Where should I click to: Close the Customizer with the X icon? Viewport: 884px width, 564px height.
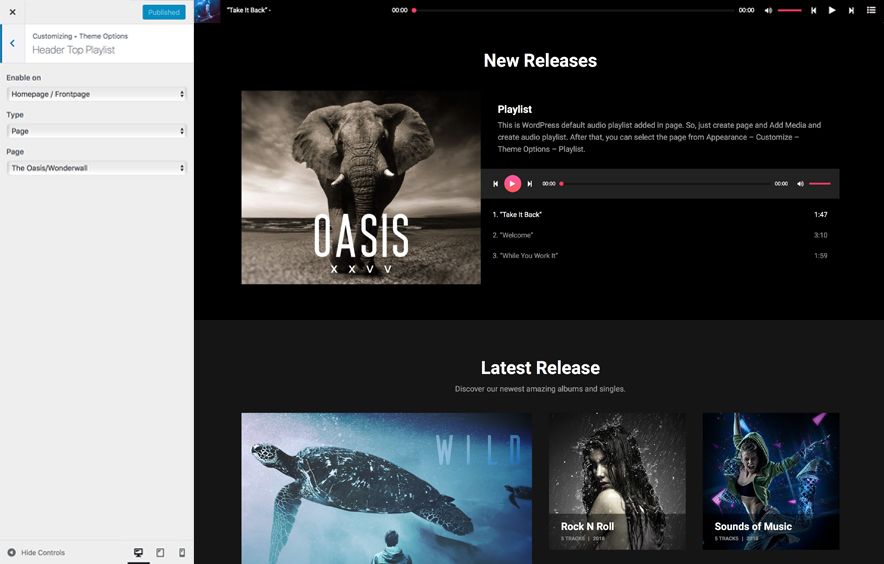point(12,12)
